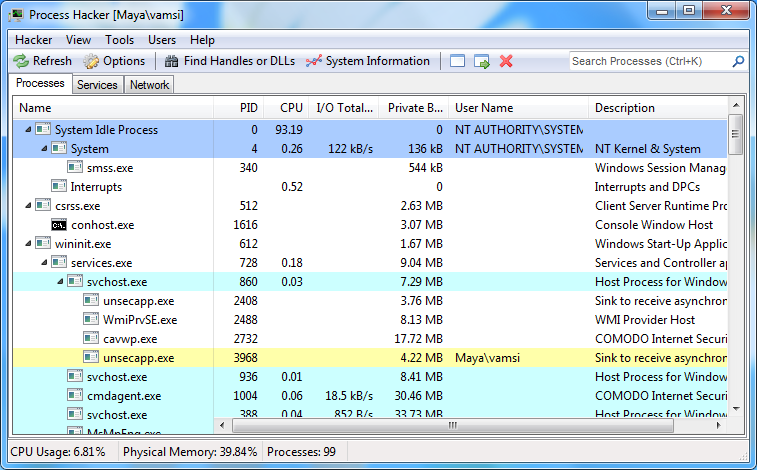Sort by the PID column header
Image resolution: width=757 pixels, height=470 pixels.
(238, 108)
